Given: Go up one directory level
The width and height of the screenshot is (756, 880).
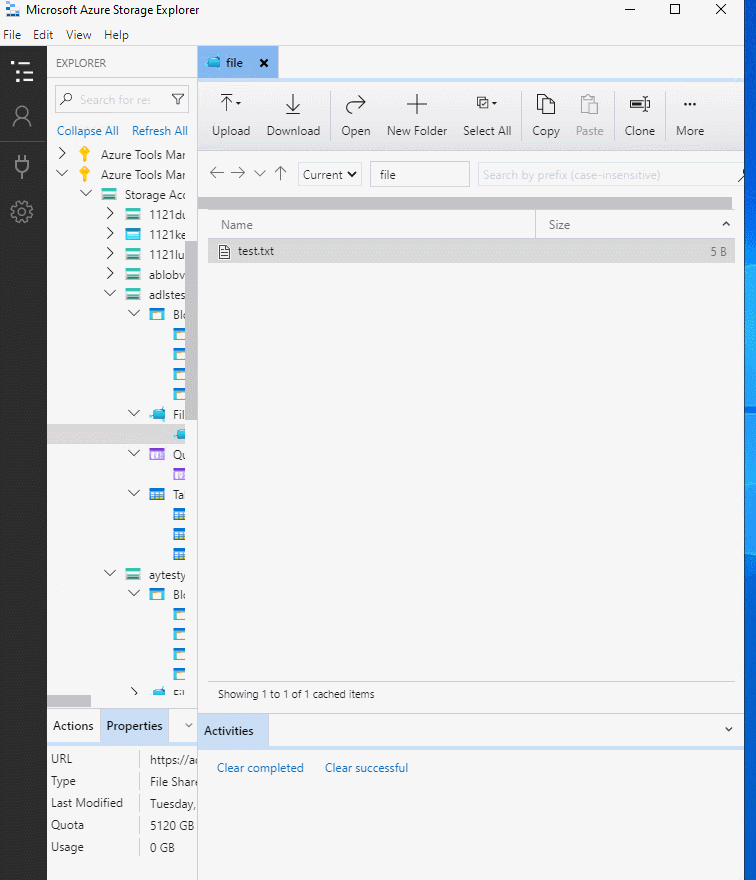Looking at the screenshot, I should 281,173.
